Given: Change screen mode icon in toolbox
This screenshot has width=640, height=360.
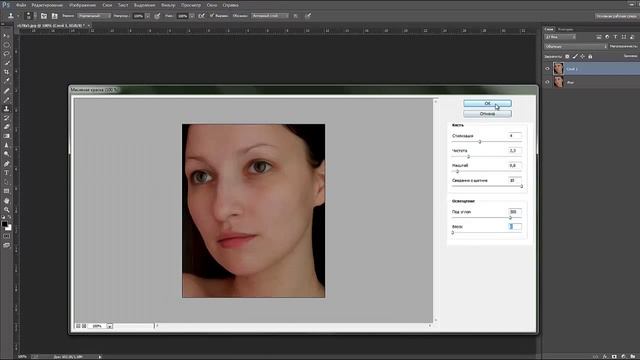Looking at the screenshot, I should [7, 245].
